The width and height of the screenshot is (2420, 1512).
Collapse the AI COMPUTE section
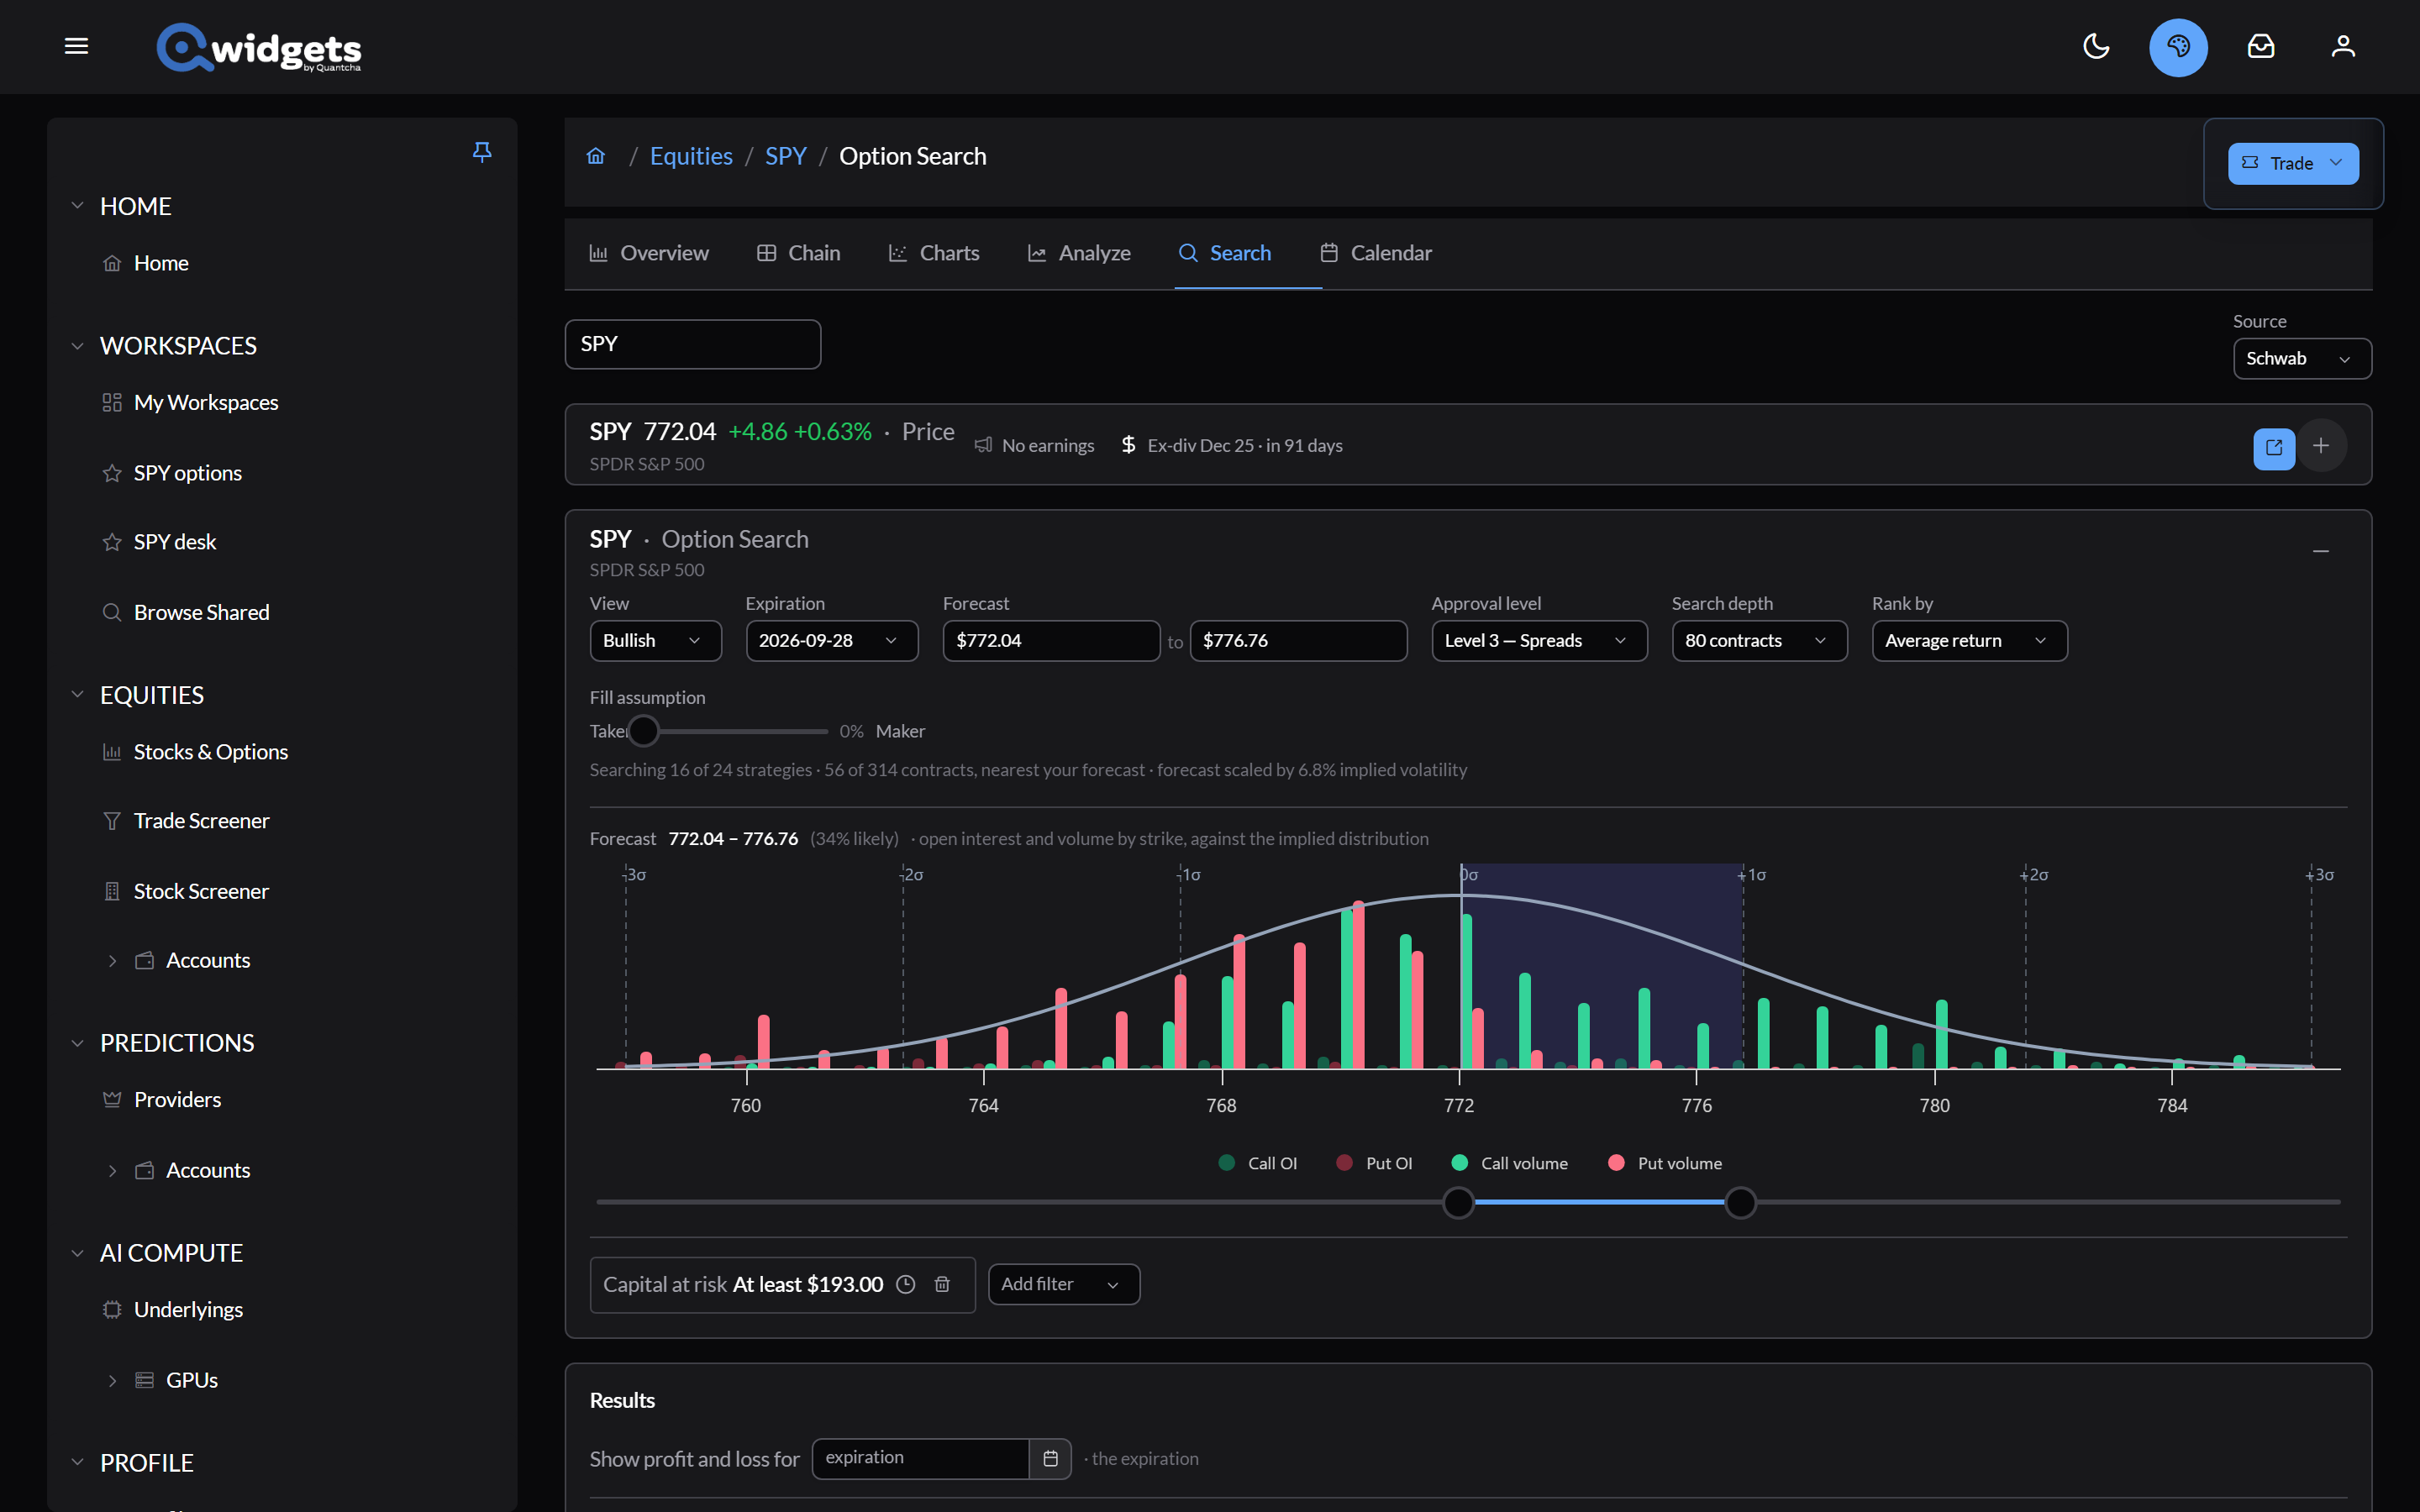click(x=77, y=1253)
